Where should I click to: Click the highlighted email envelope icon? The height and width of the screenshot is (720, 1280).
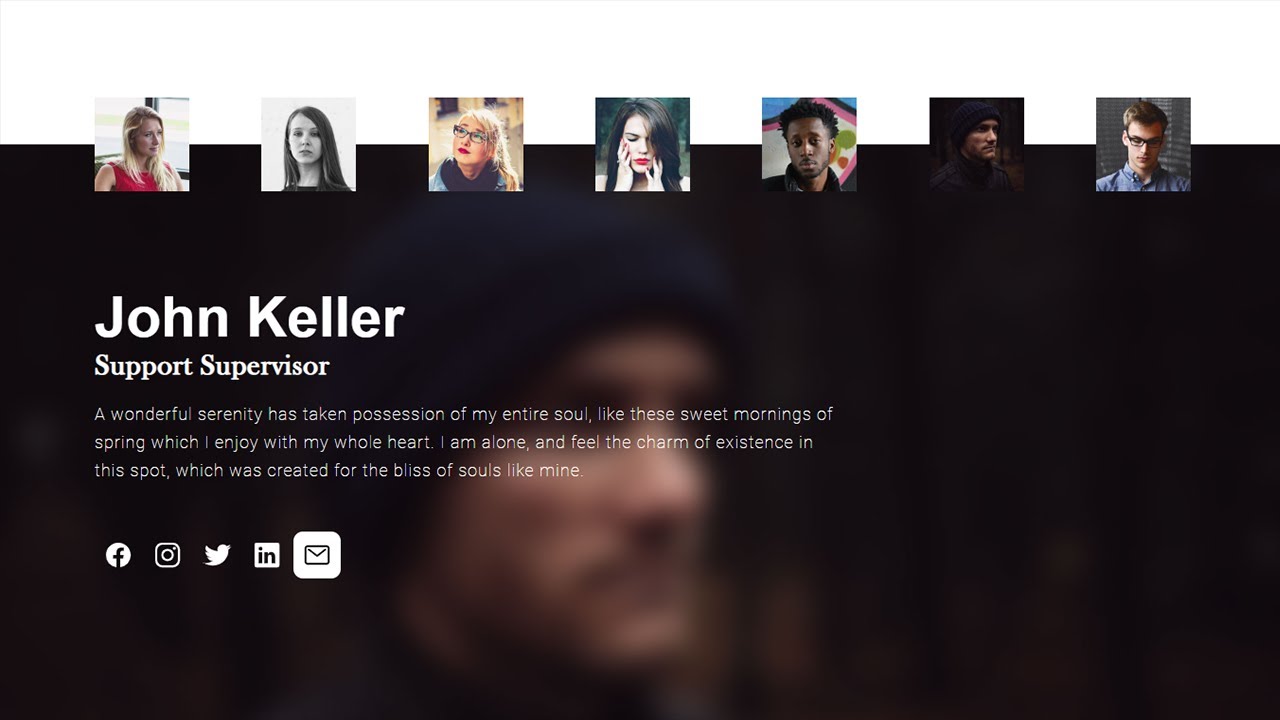click(x=317, y=555)
